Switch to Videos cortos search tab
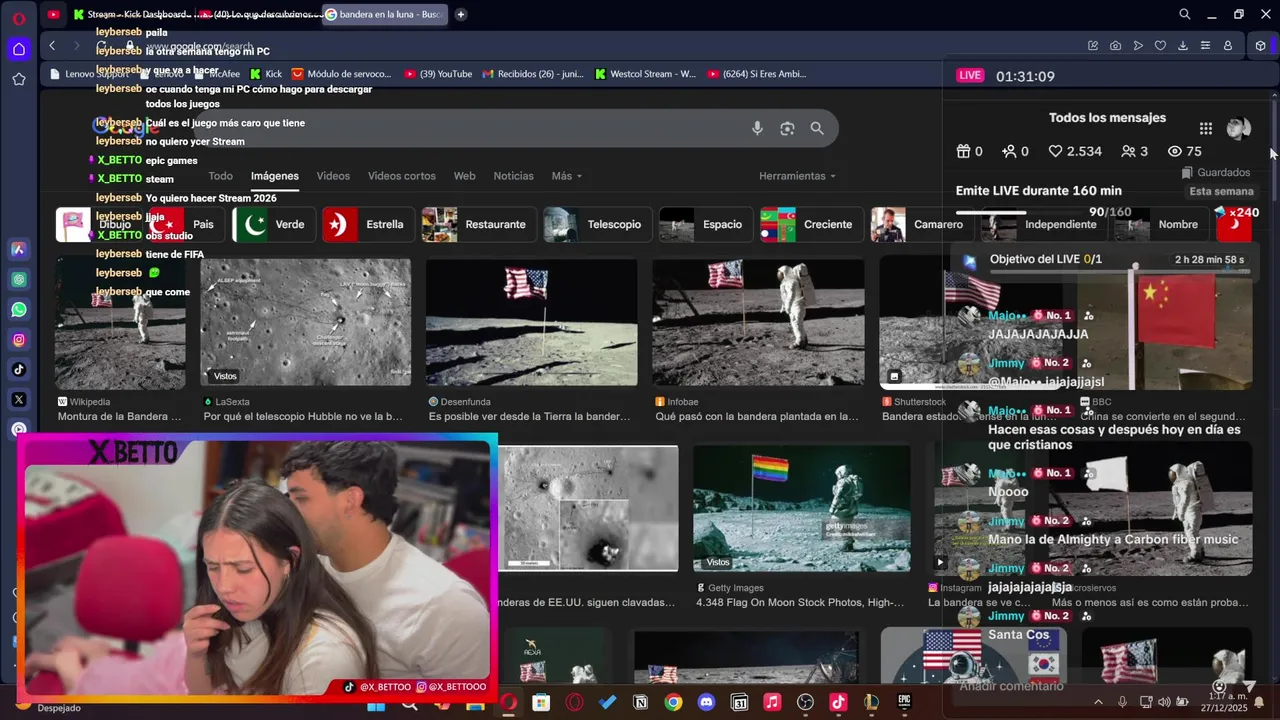Viewport: 1280px width, 720px height. (401, 176)
